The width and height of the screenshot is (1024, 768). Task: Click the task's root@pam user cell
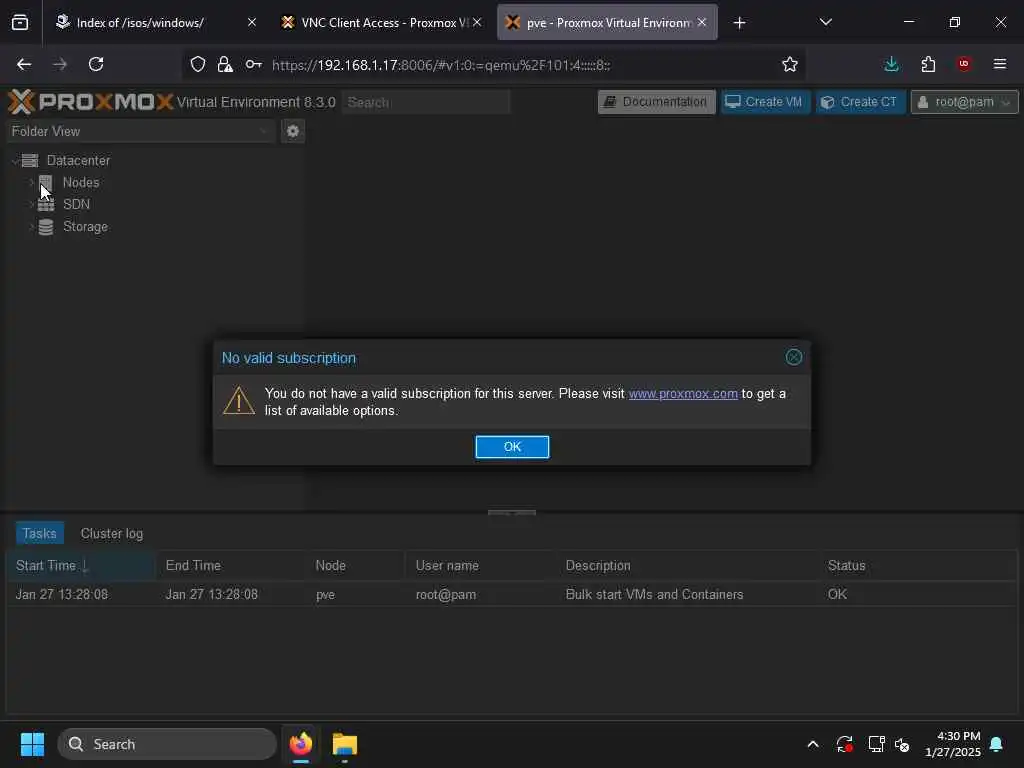(x=446, y=595)
